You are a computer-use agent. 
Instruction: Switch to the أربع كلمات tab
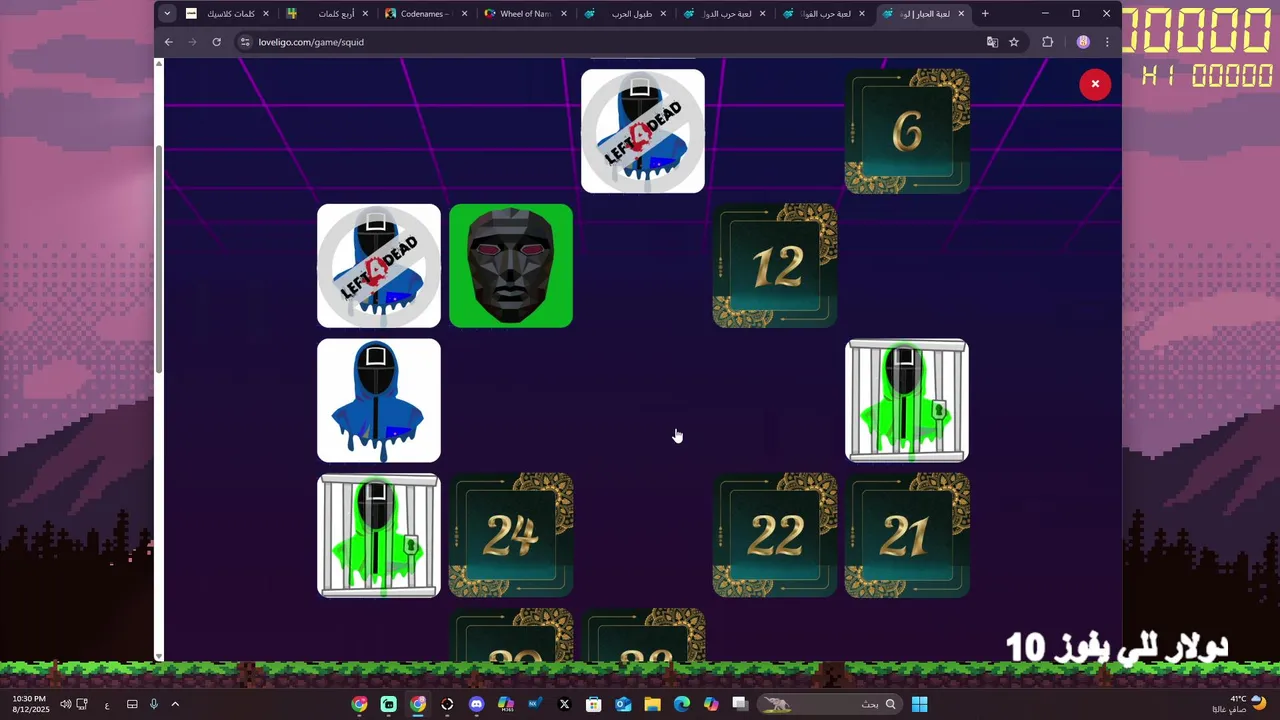pyautogui.click(x=328, y=14)
